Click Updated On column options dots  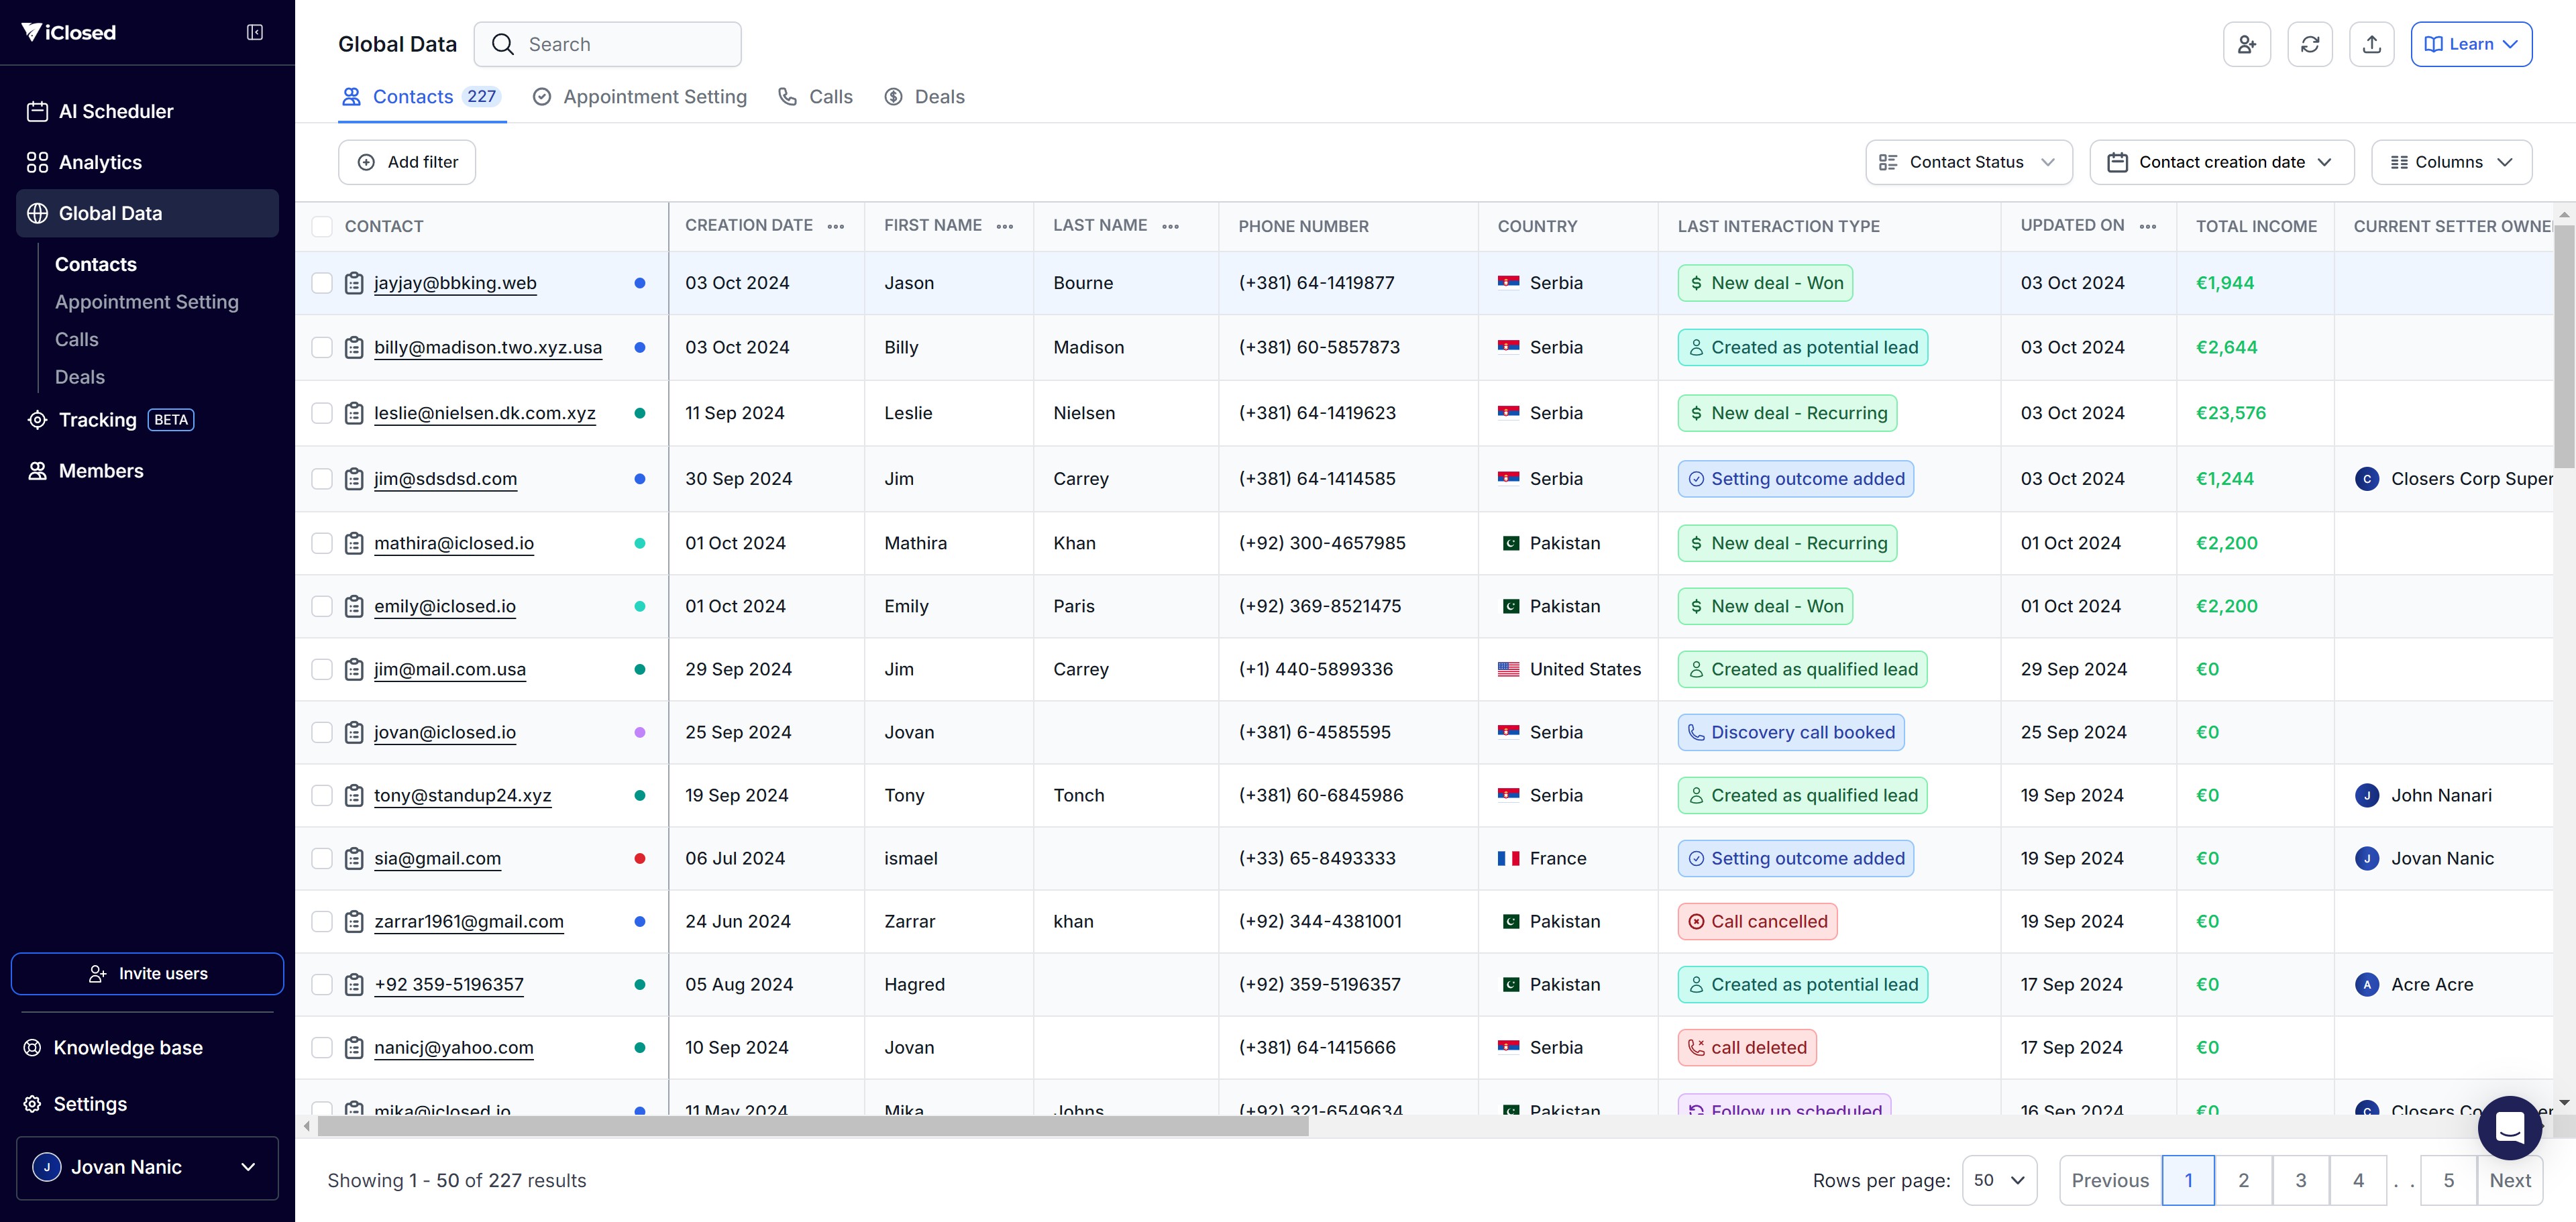click(x=2148, y=227)
